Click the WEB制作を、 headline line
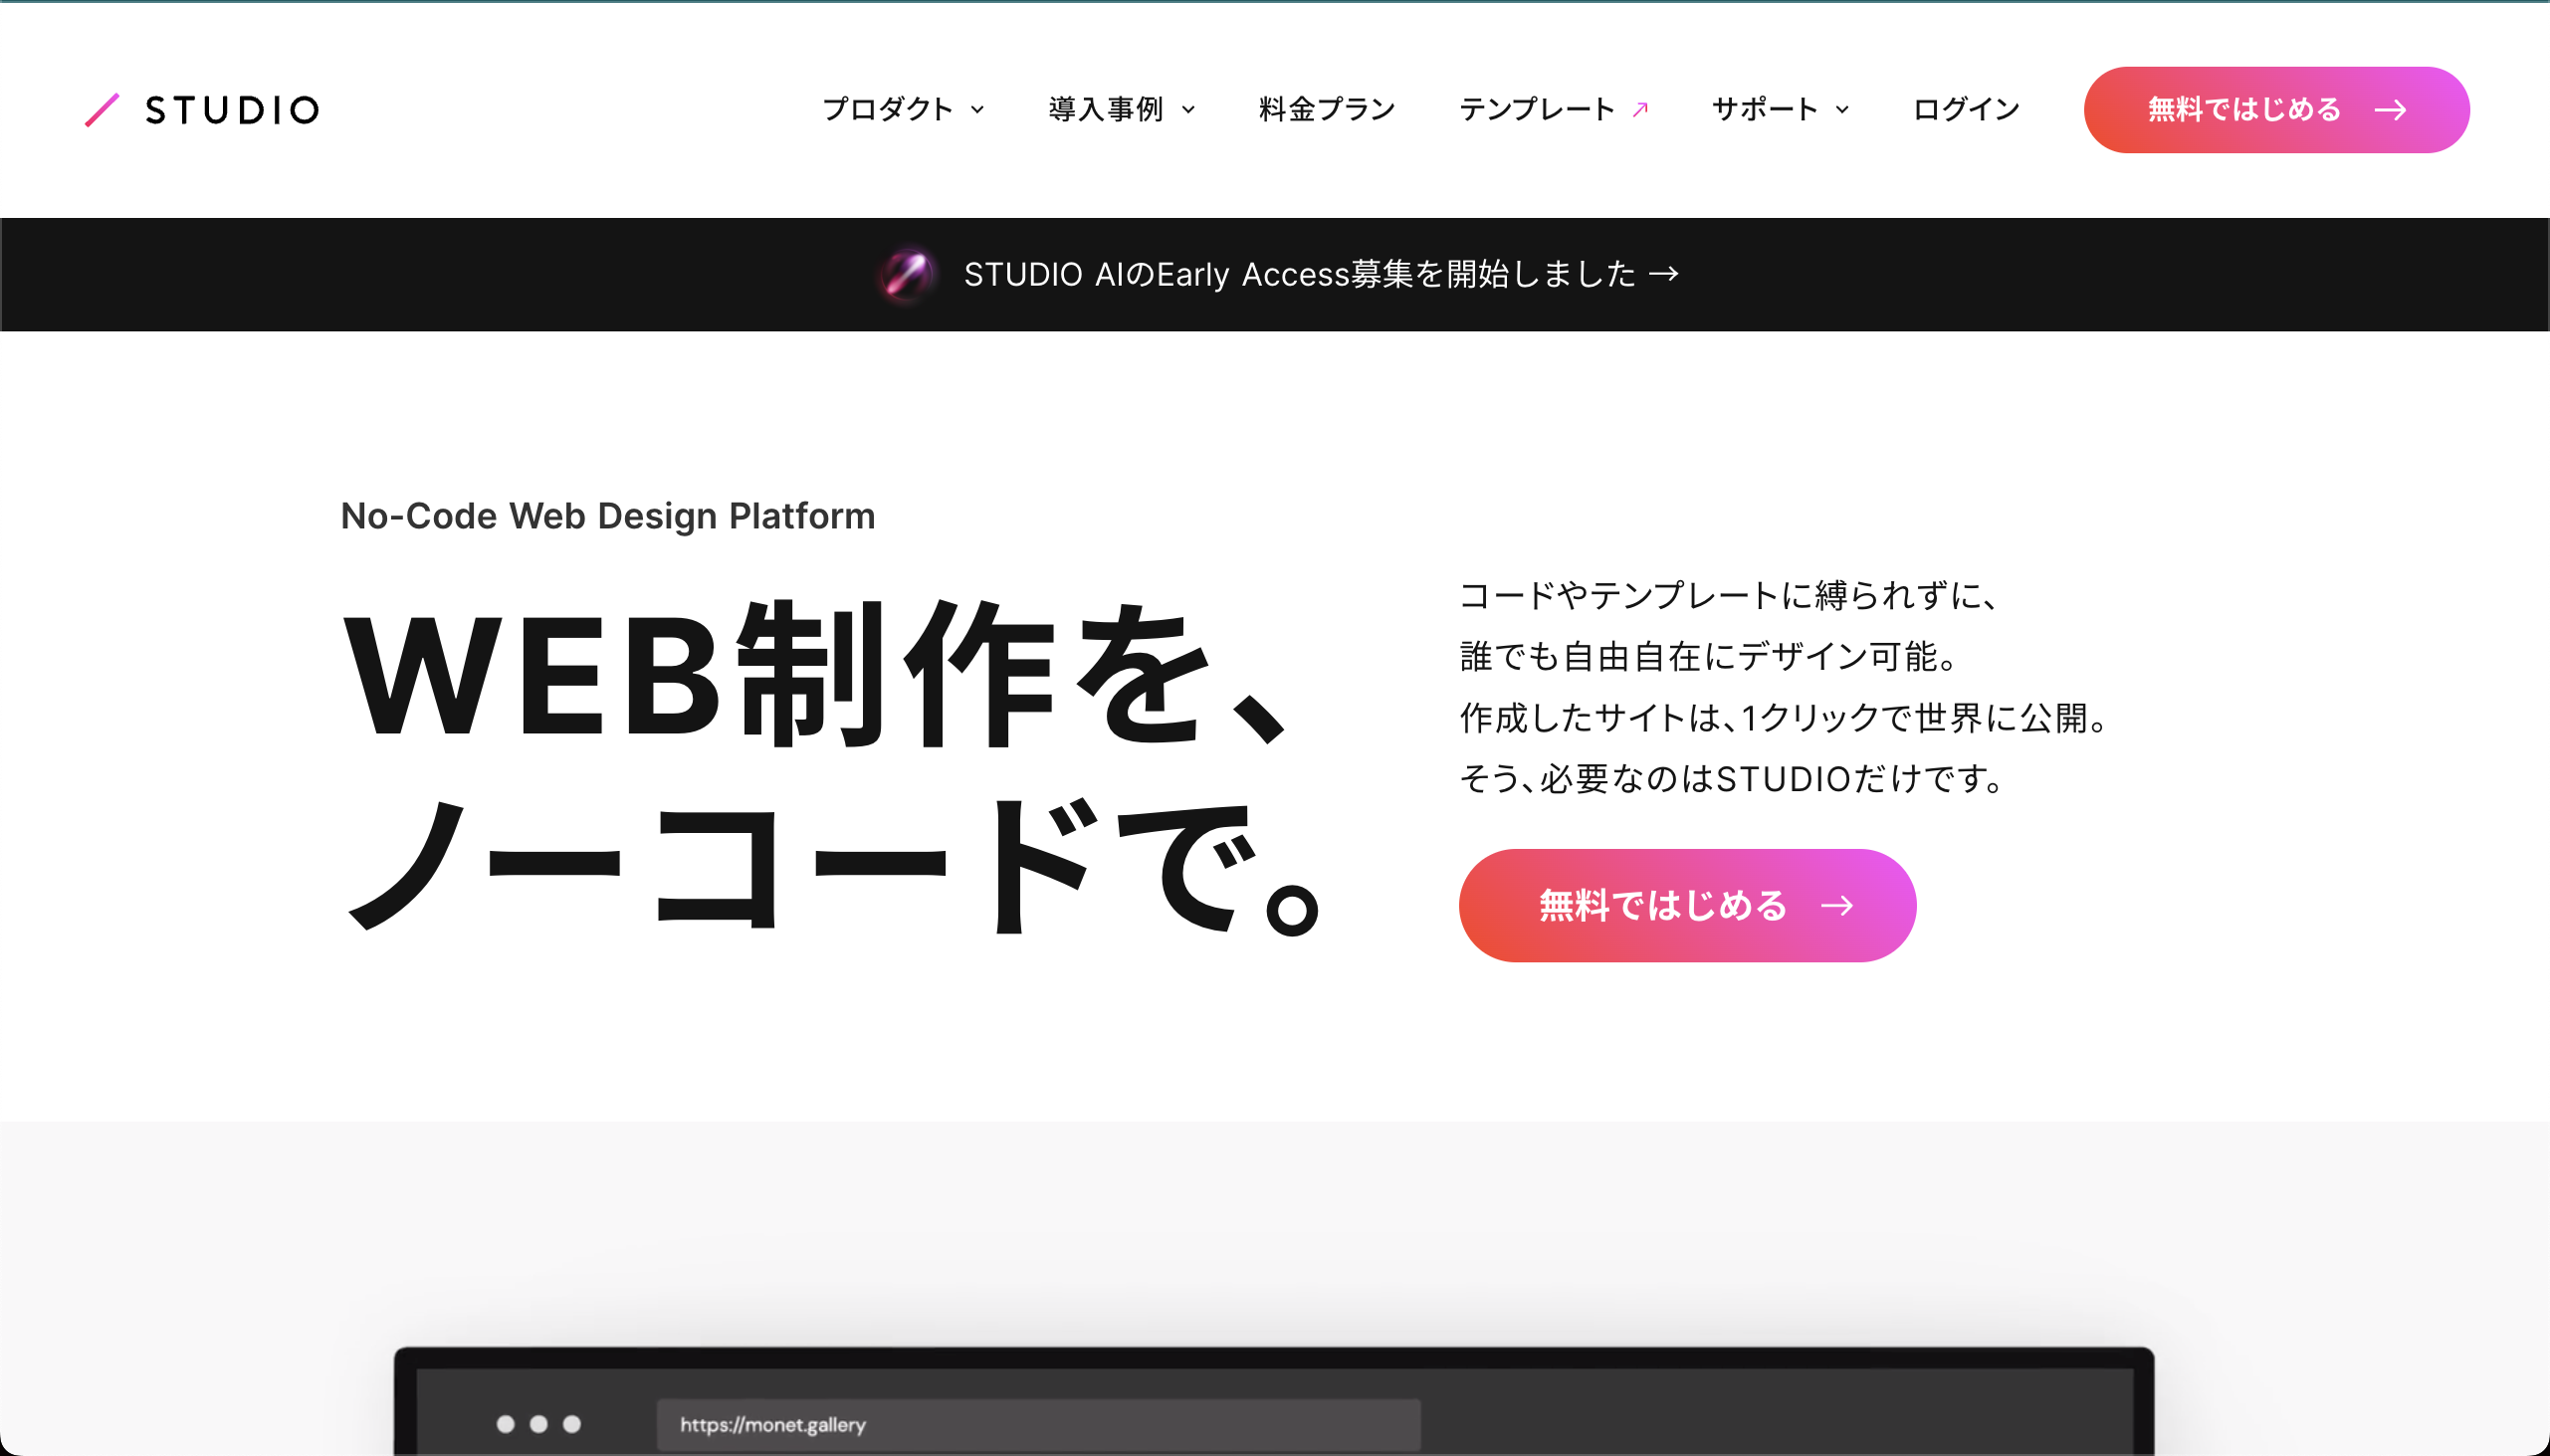Viewport: 2550px width, 1456px height. [816, 674]
